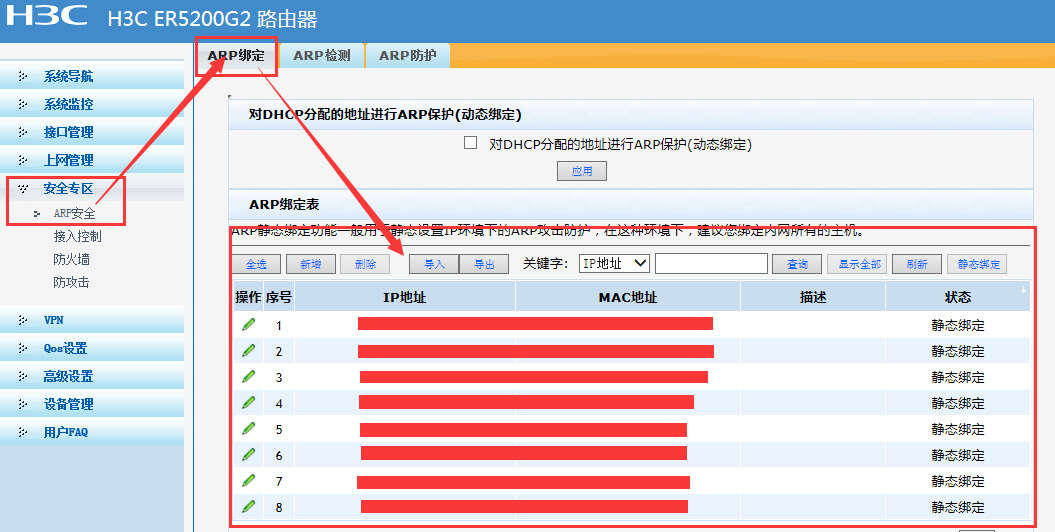Click the edit pencil icon for row 4
The width and height of the screenshot is (1055, 532).
coord(248,402)
